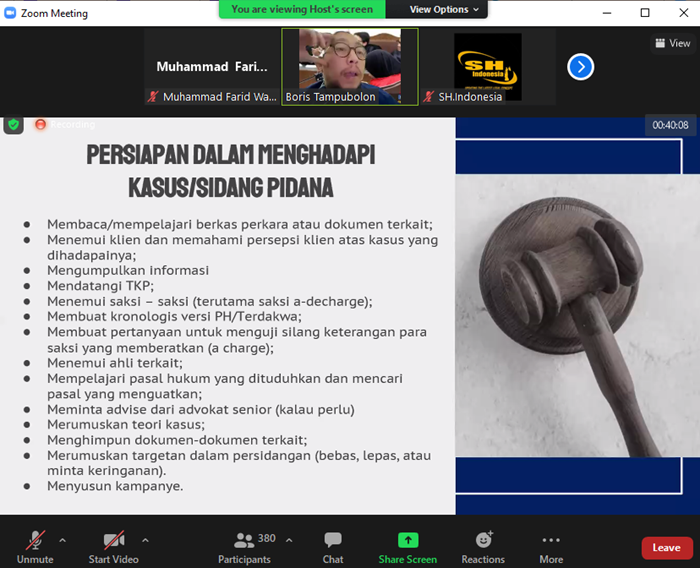Viewport: 700px width, 568px height.
Task: Click 'Menghimpun dokumen-dokumen terkait;' line
Action: click(177, 440)
